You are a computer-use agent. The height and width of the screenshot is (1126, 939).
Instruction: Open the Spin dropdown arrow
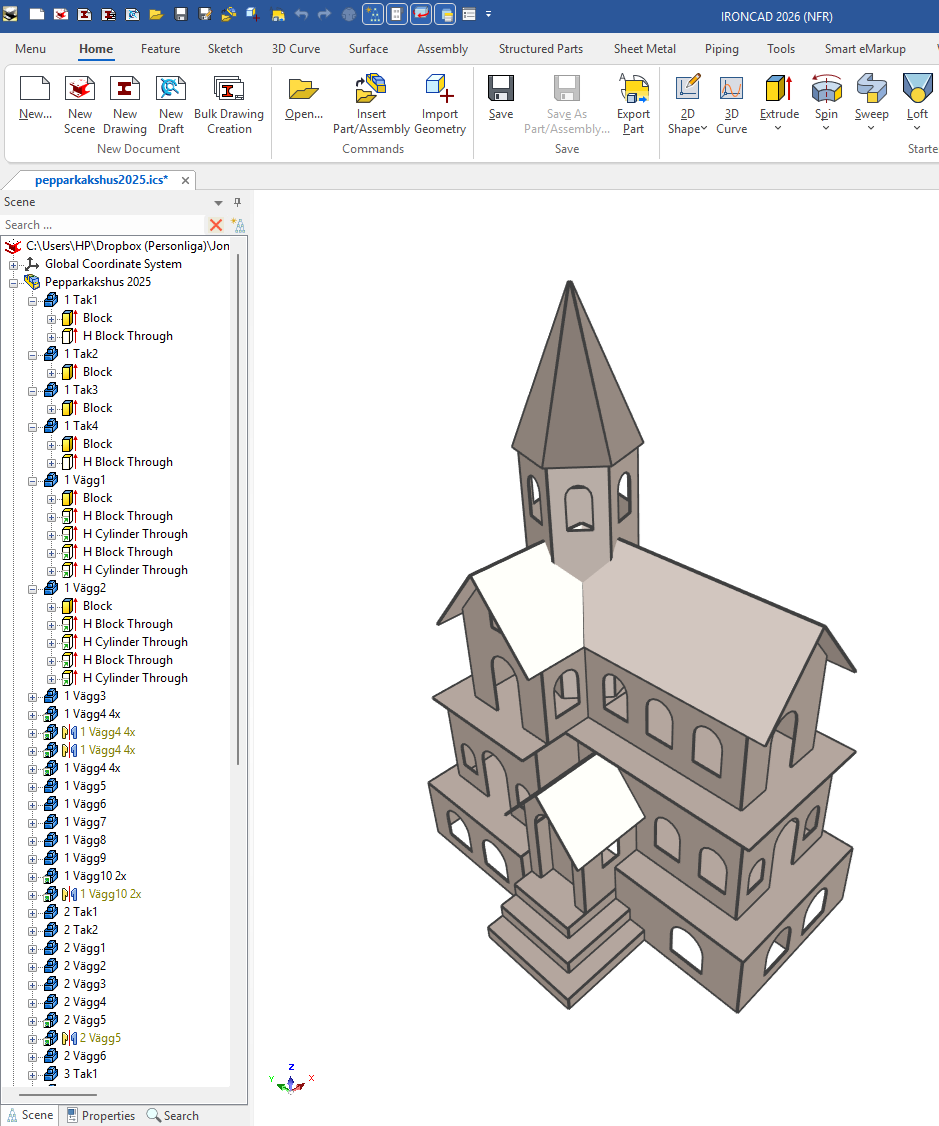[x=826, y=128]
